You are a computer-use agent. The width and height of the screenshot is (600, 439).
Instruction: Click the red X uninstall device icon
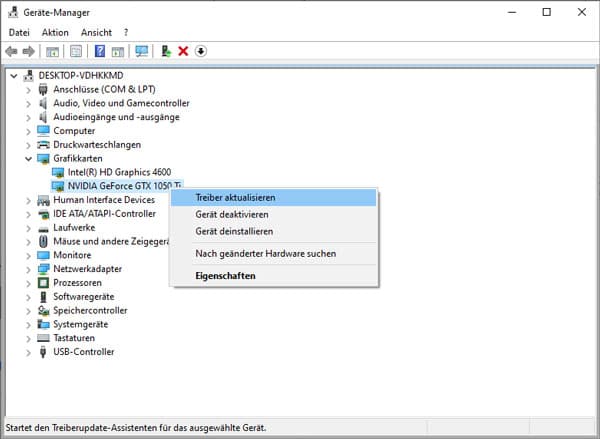pyautogui.click(x=183, y=51)
